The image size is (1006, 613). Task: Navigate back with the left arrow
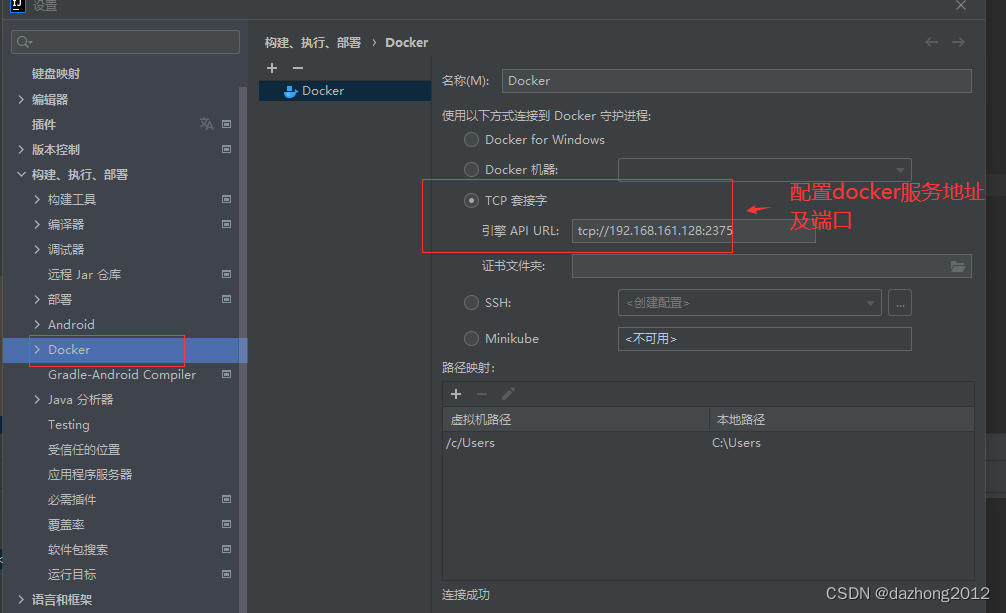coord(931,42)
